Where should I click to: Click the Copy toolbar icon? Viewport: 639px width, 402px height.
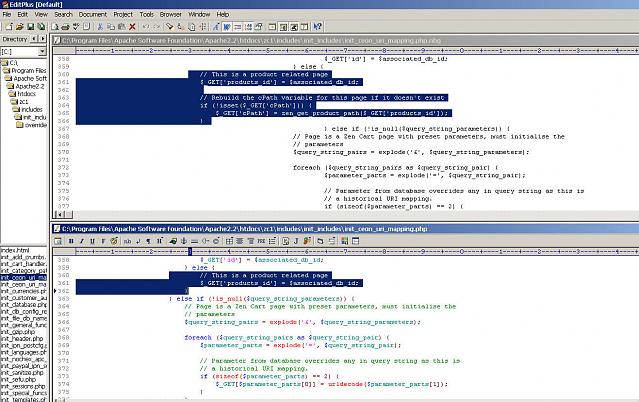click(111, 27)
